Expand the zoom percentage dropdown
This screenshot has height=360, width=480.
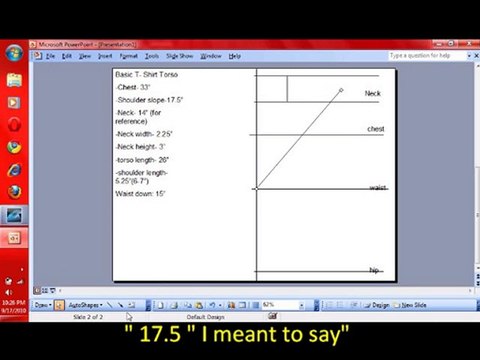pos(301,305)
